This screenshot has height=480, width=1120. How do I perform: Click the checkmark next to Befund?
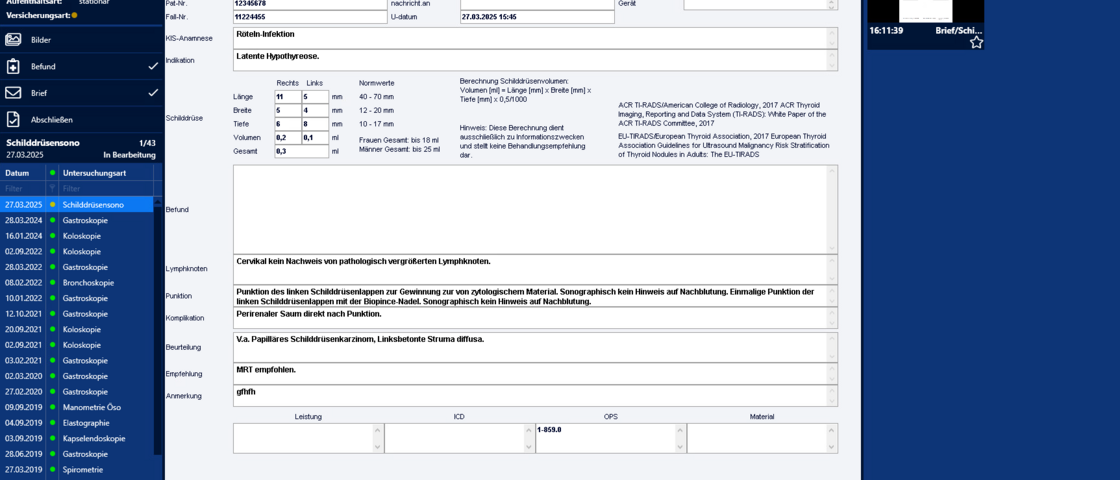point(153,66)
